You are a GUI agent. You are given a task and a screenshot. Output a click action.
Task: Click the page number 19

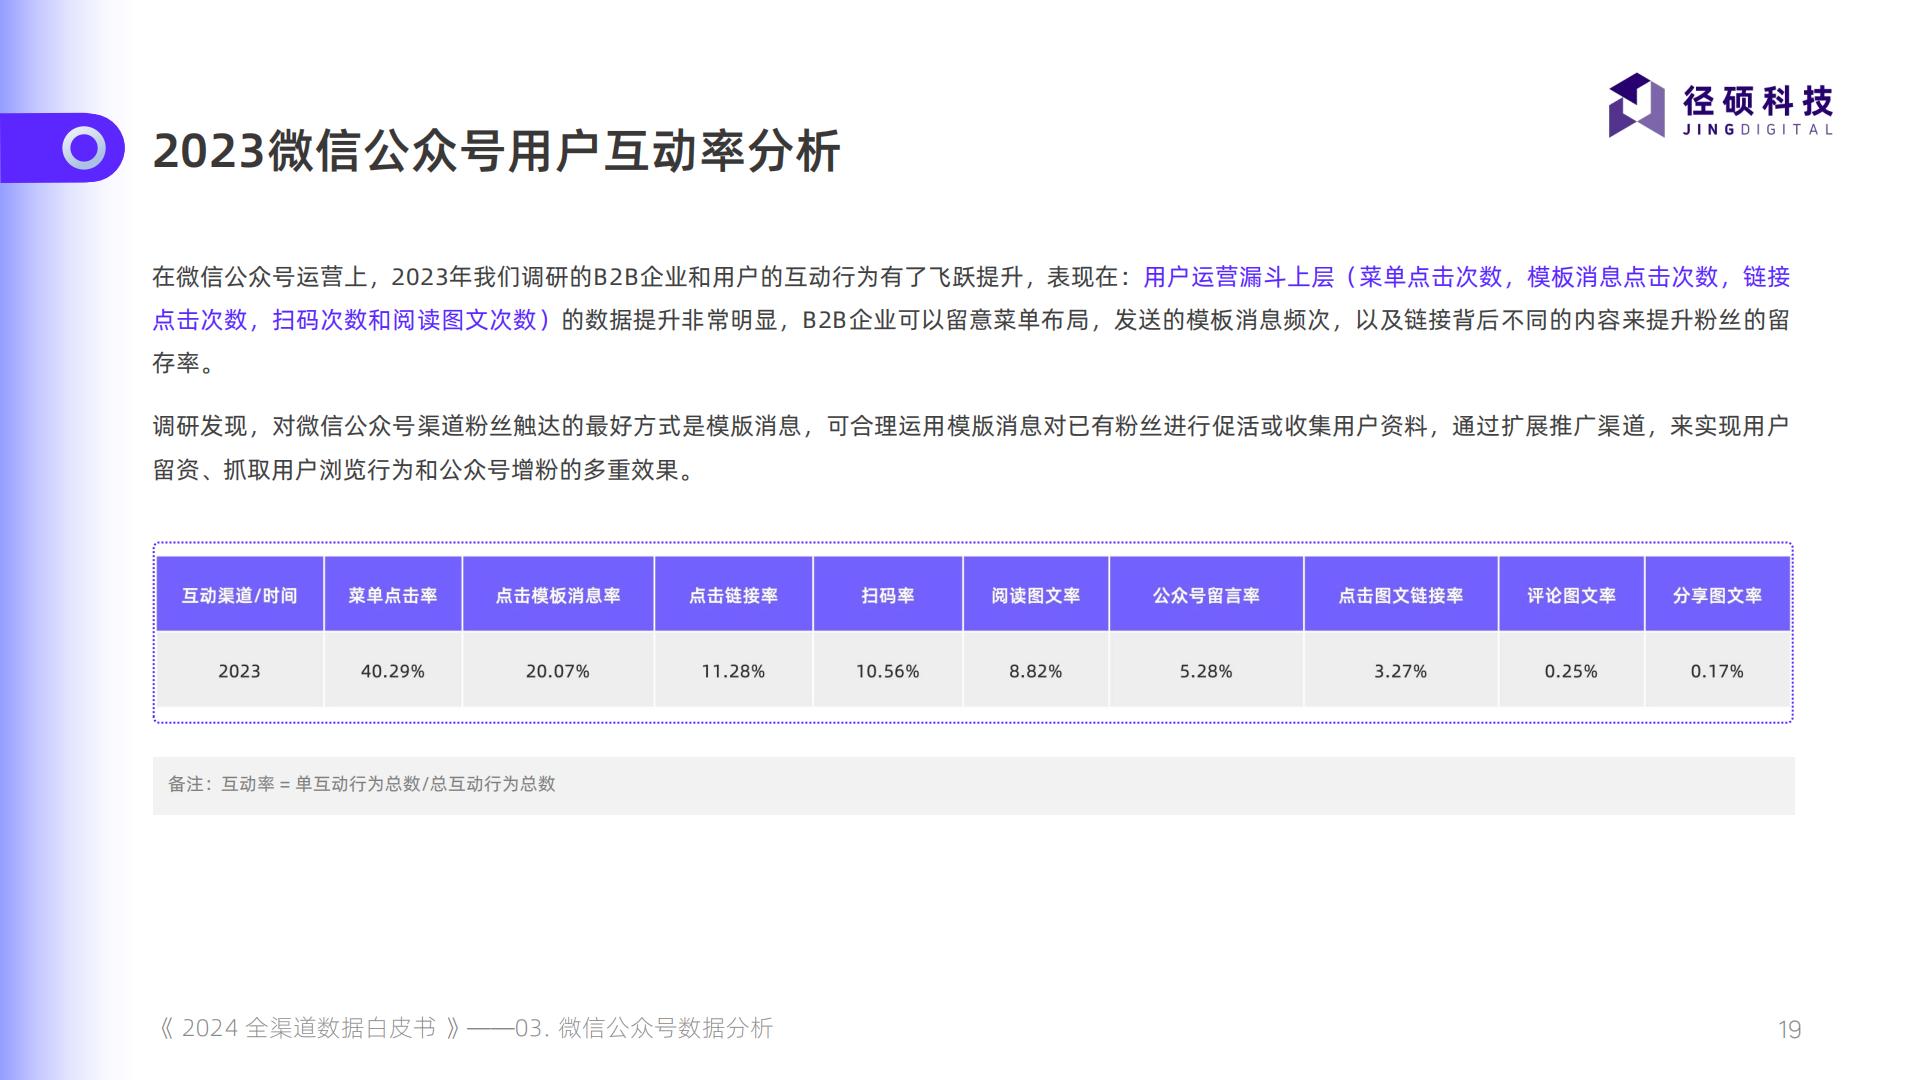point(1789,1029)
